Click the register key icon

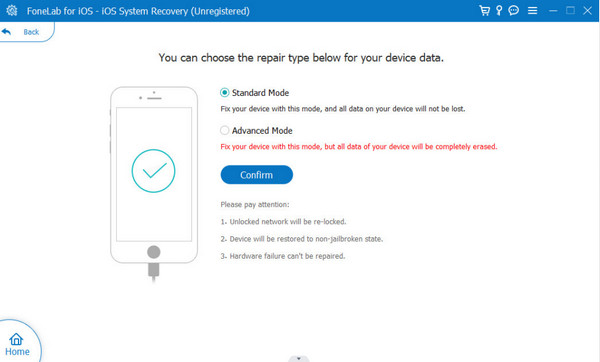(x=499, y=10)
